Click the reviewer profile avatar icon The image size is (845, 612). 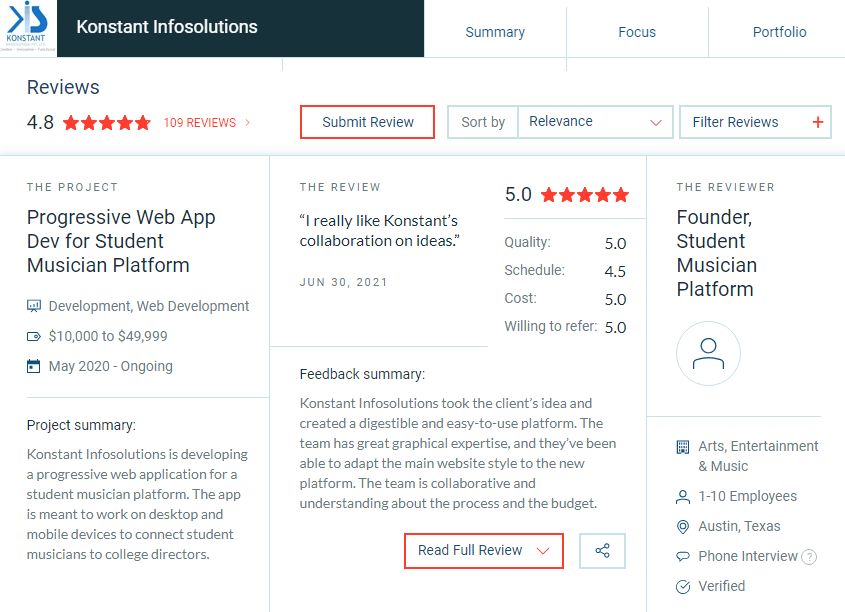(708, 353)
